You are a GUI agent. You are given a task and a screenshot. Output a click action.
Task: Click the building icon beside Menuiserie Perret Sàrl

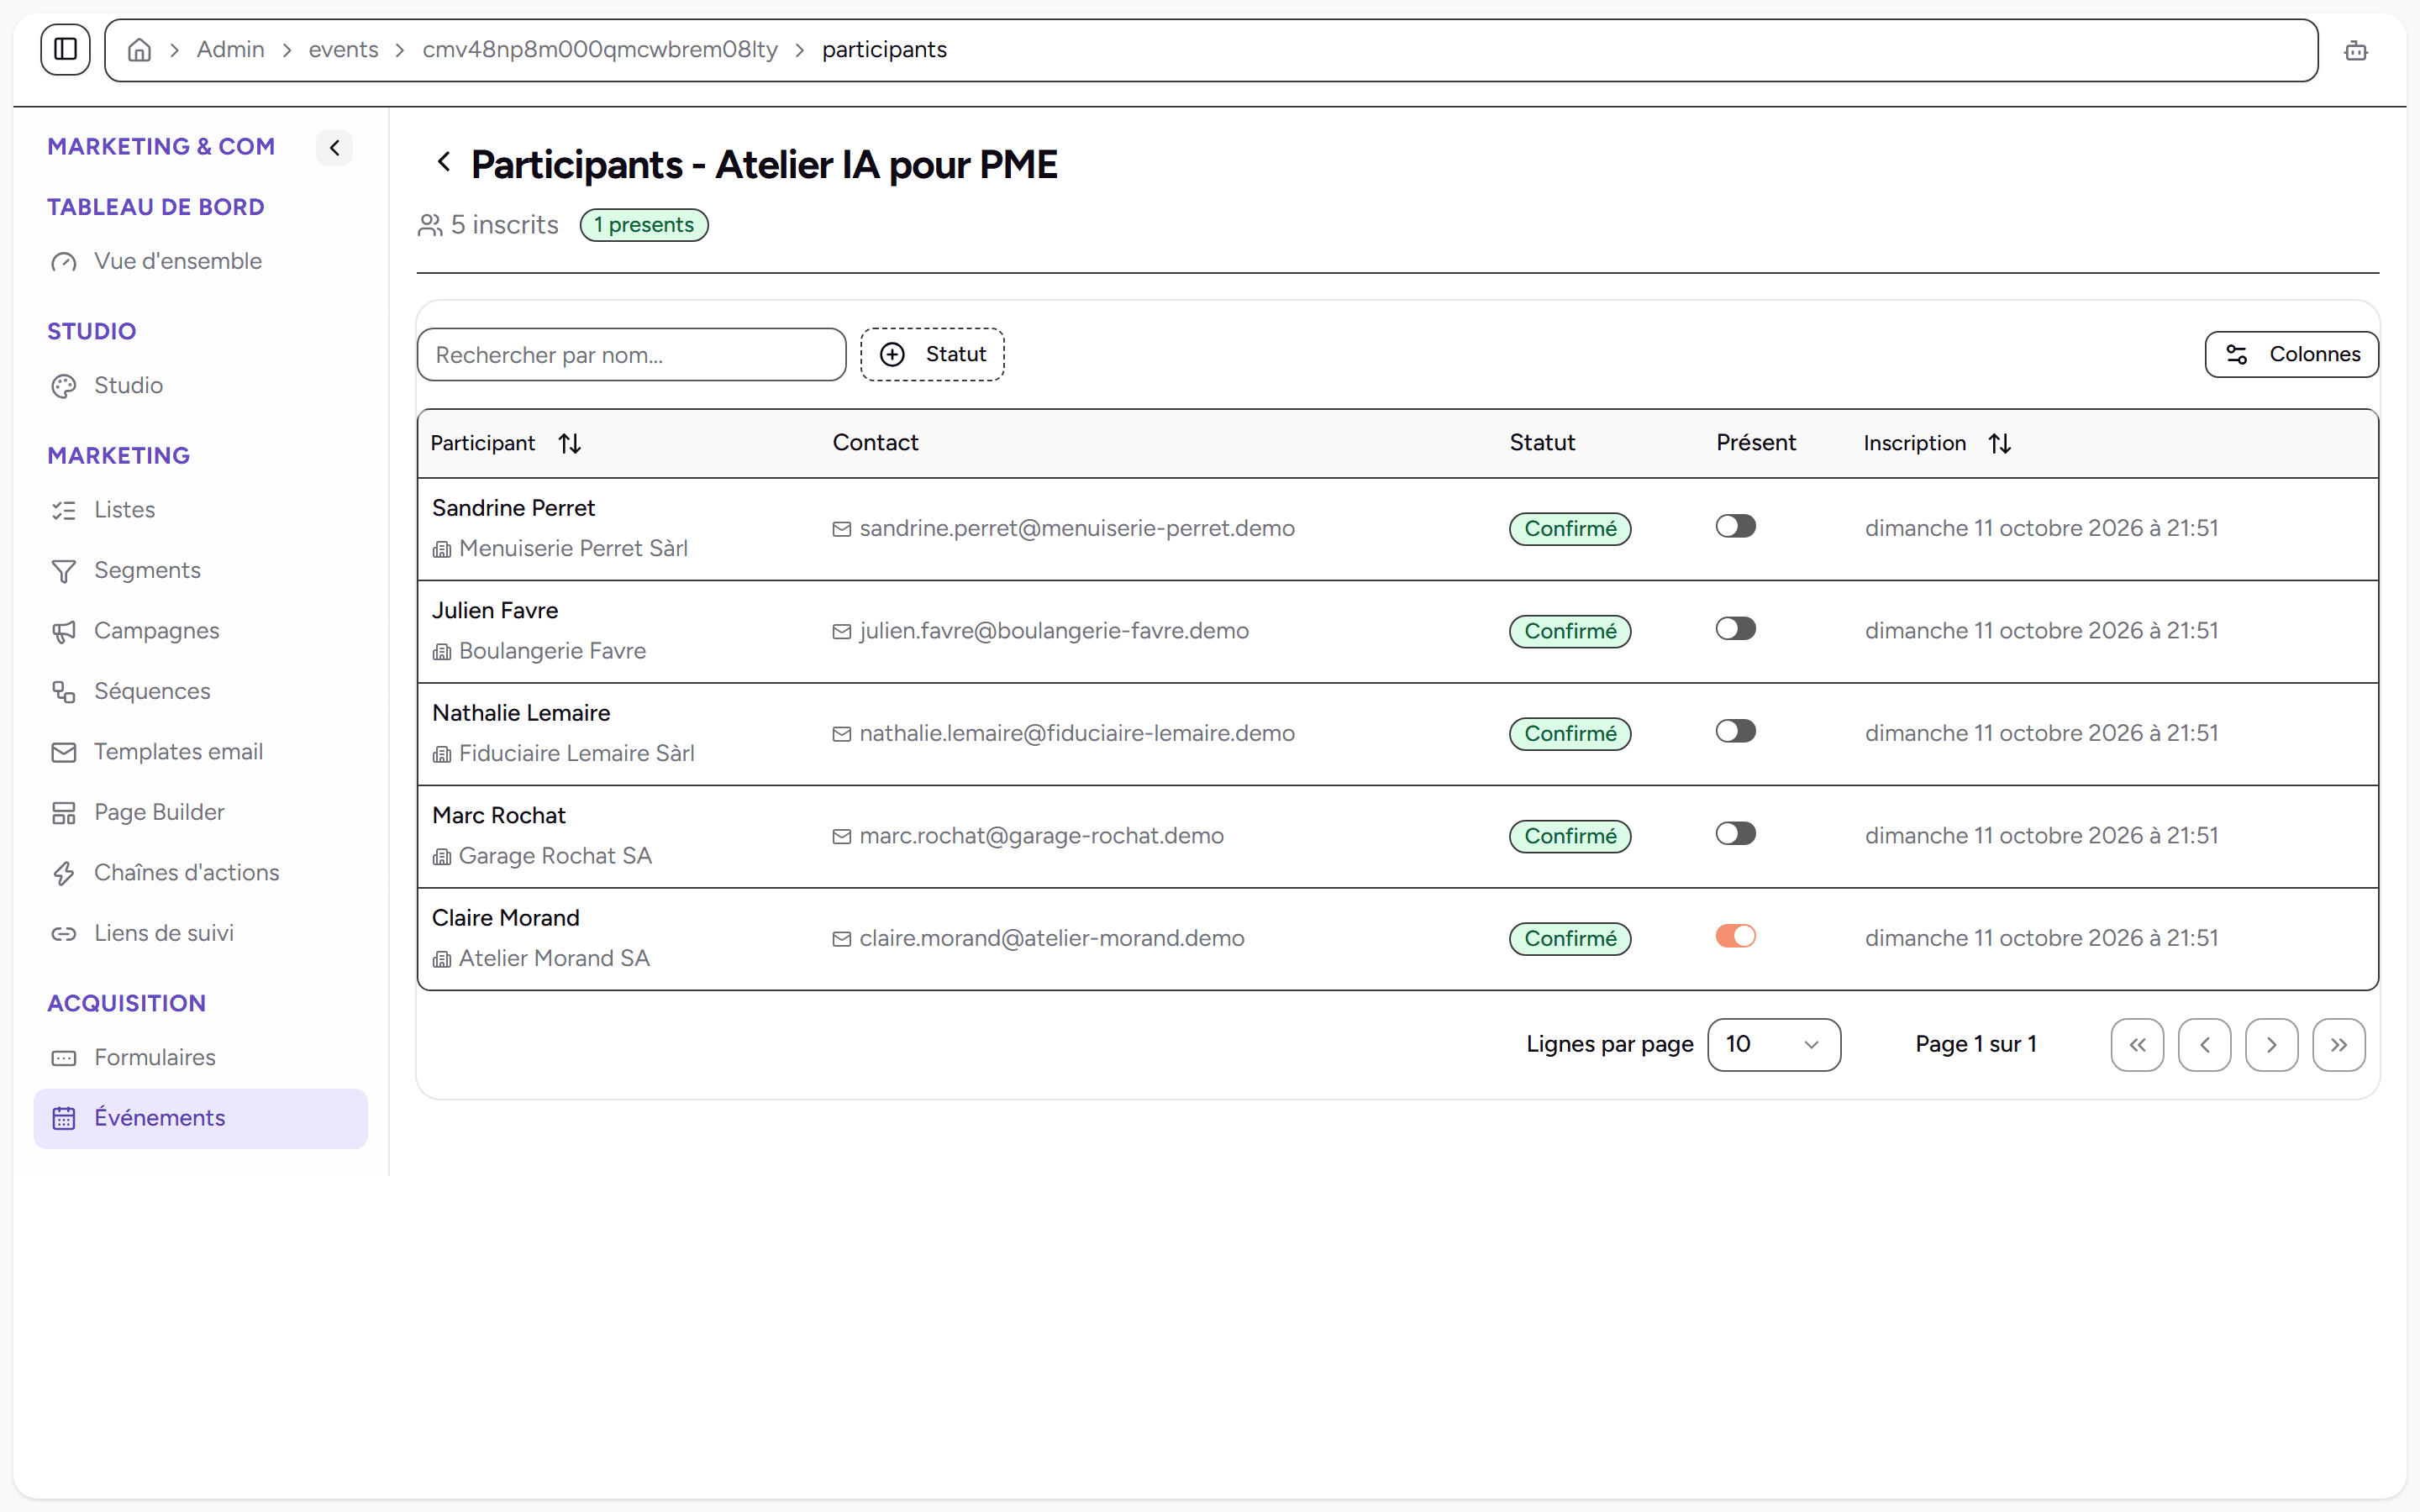442,549
